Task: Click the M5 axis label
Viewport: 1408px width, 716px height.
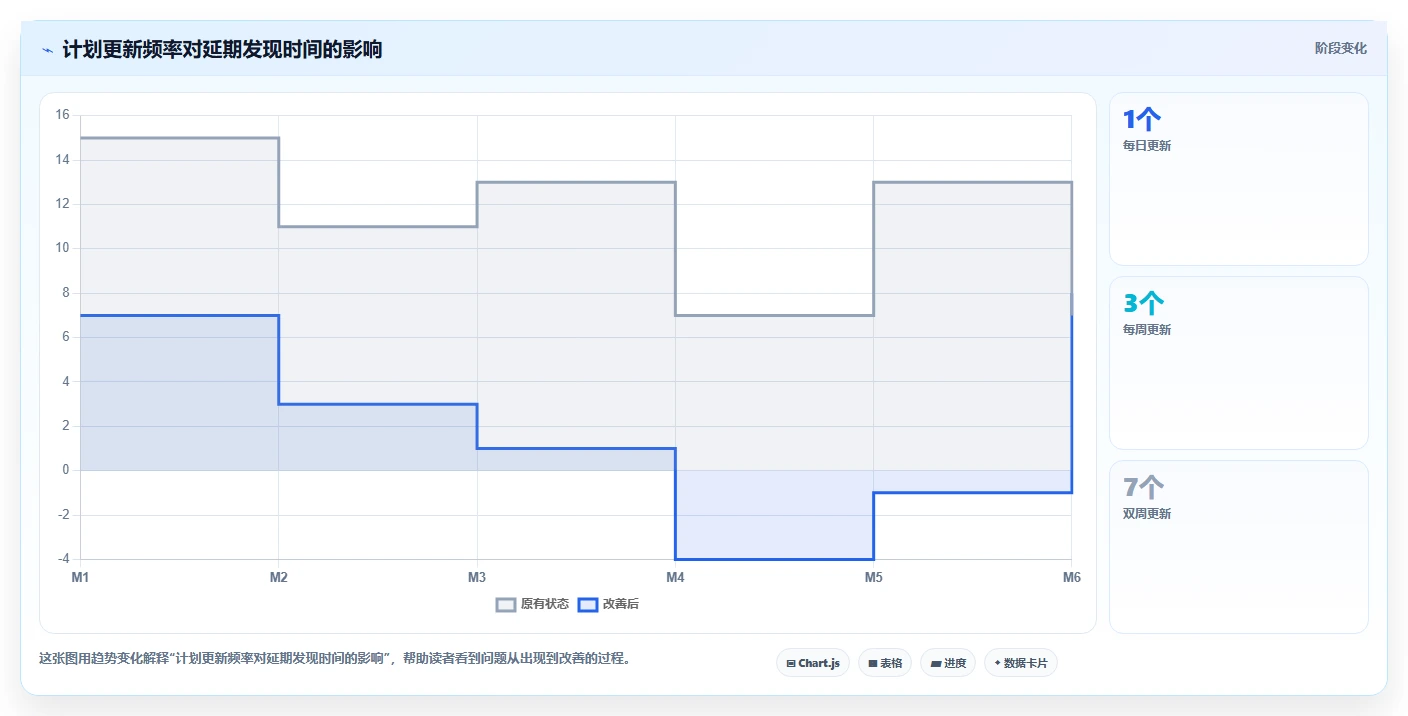Action: 873,577
